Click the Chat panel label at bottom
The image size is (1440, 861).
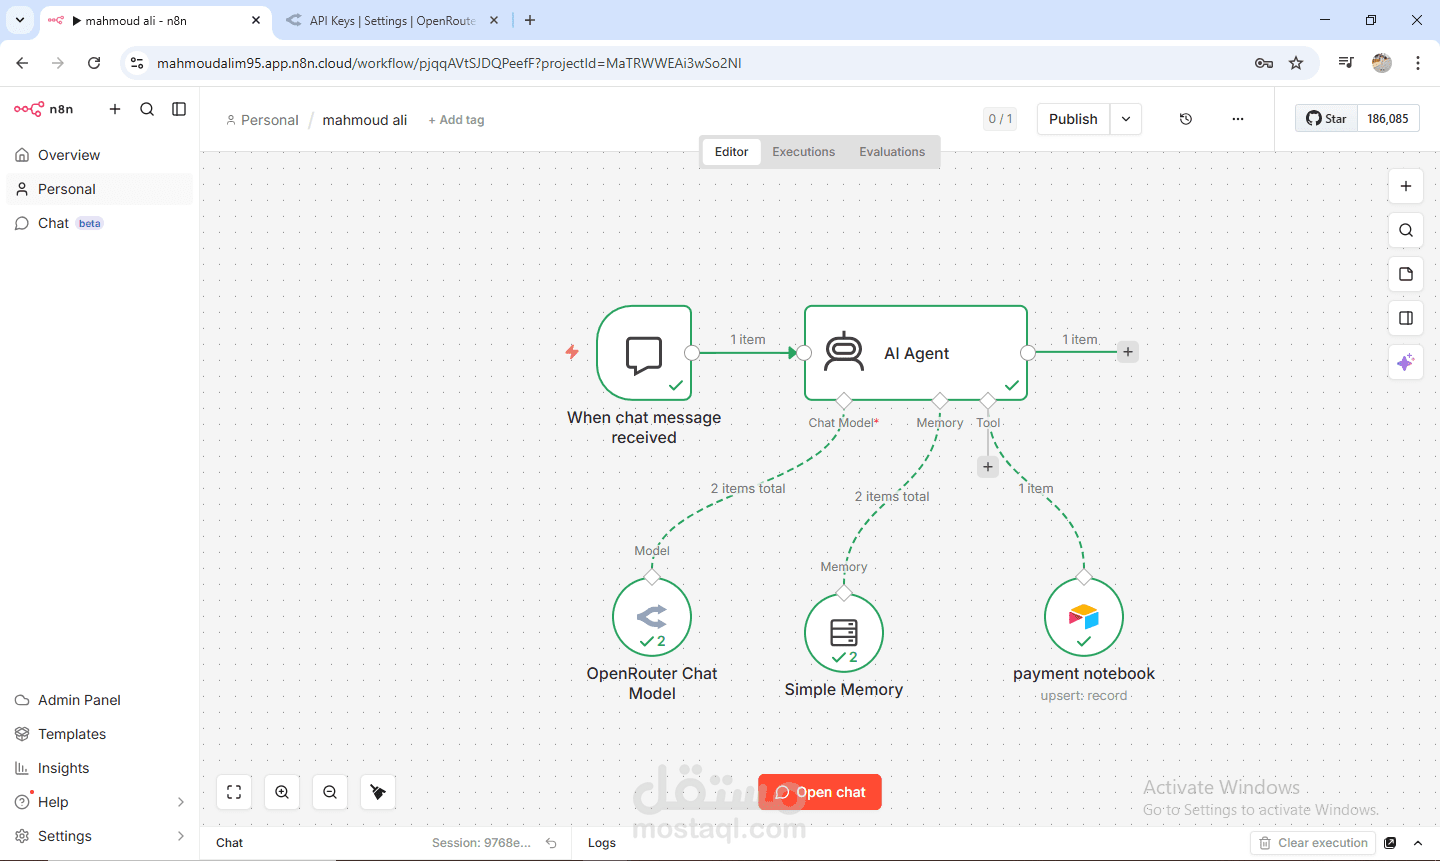tap(229, 843)
